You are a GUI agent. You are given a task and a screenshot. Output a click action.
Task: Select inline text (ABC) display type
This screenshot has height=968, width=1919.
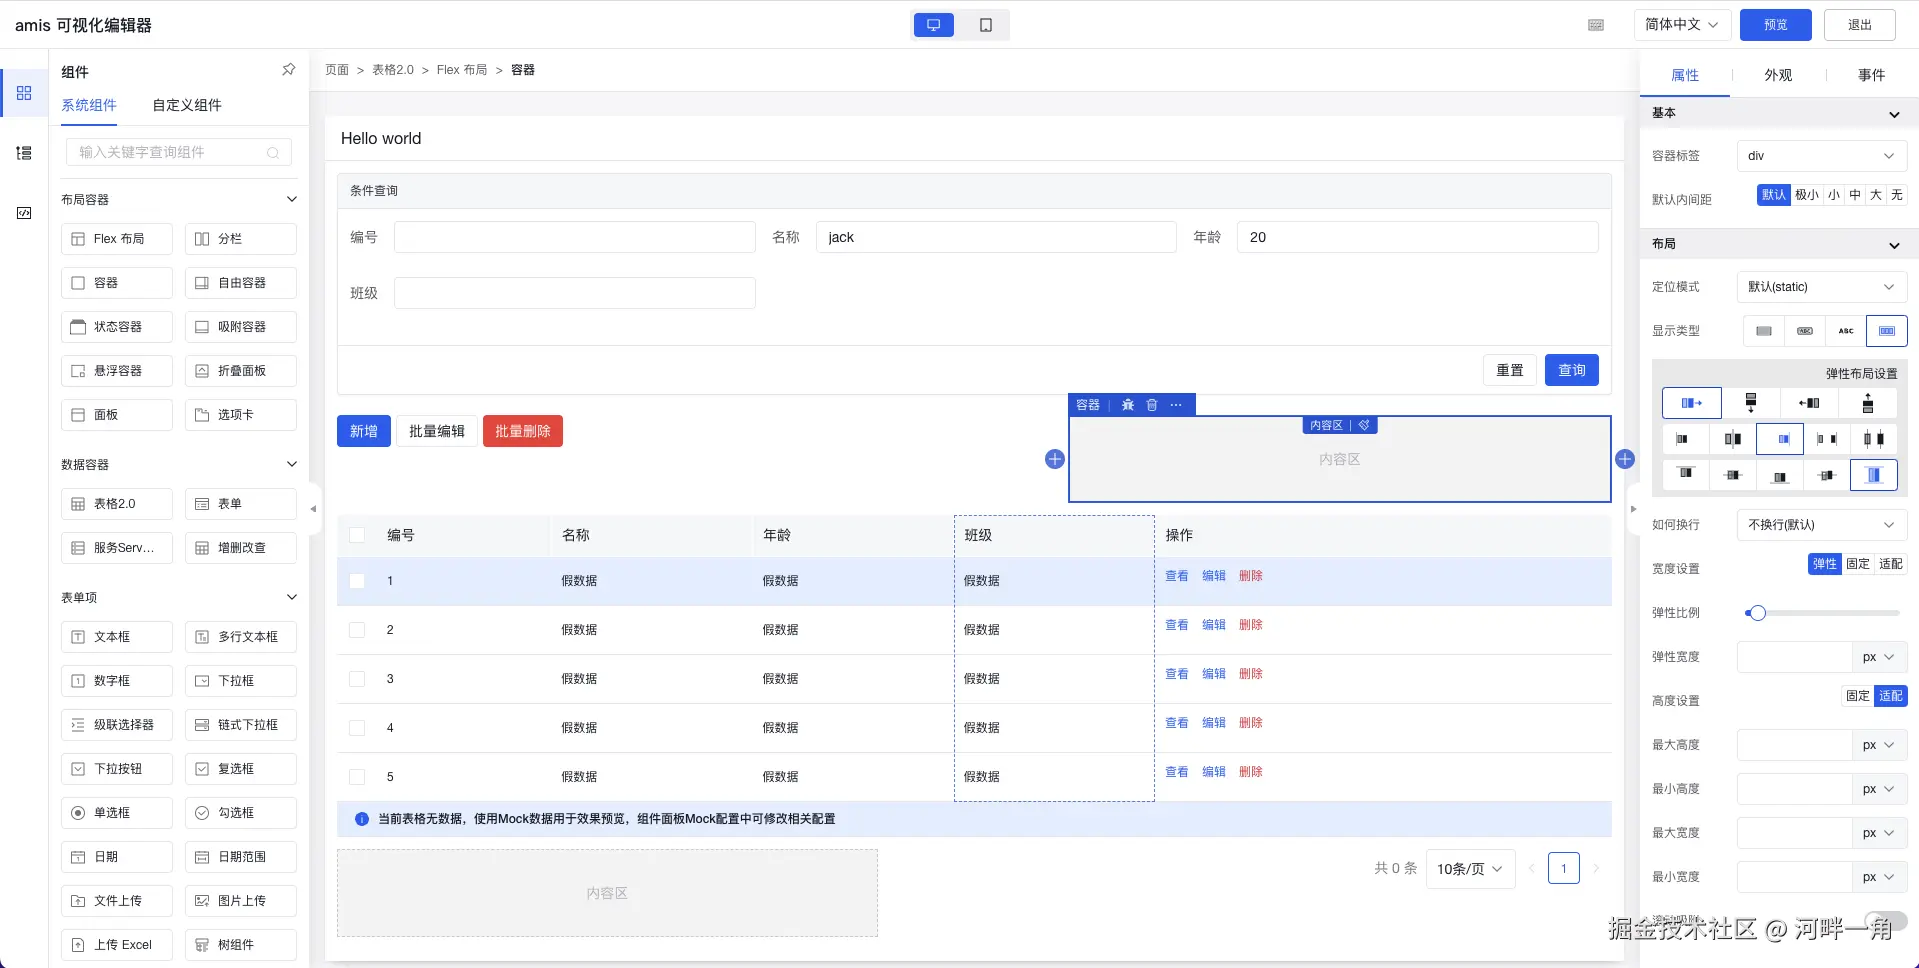coord(1846,331)
